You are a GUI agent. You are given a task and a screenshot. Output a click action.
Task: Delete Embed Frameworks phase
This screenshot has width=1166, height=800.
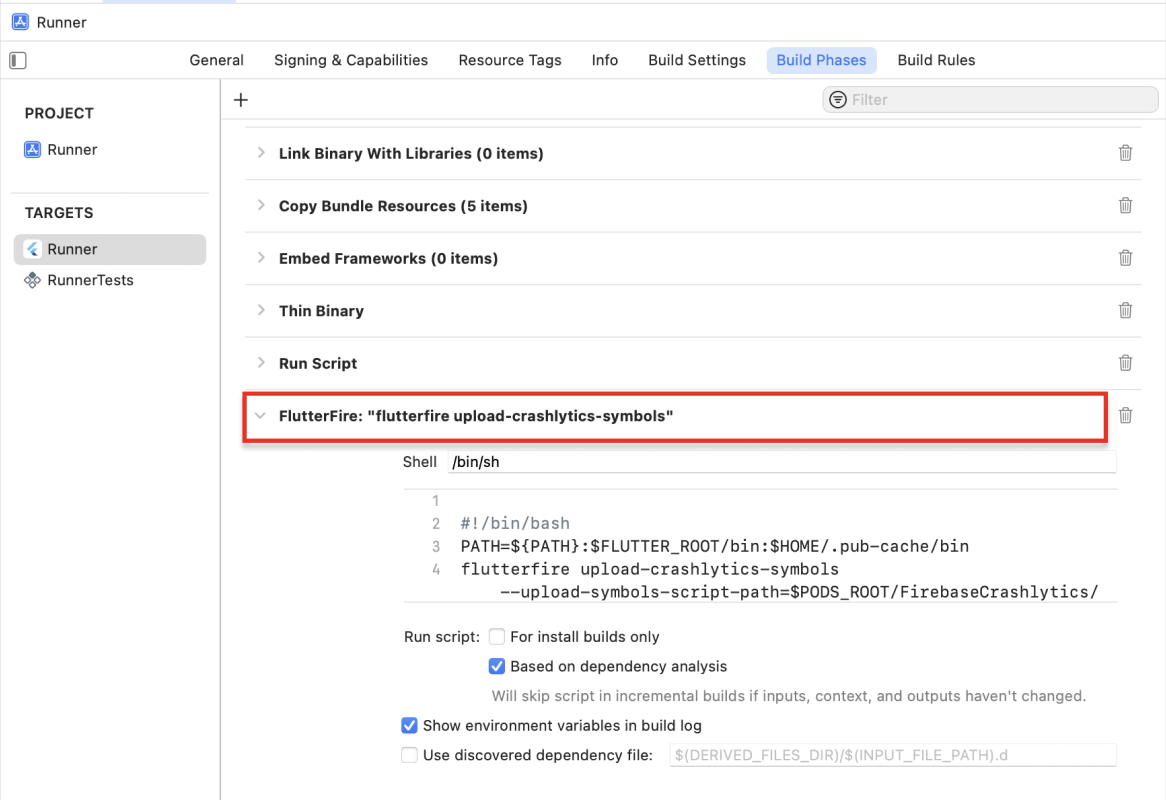[1125, 258]
